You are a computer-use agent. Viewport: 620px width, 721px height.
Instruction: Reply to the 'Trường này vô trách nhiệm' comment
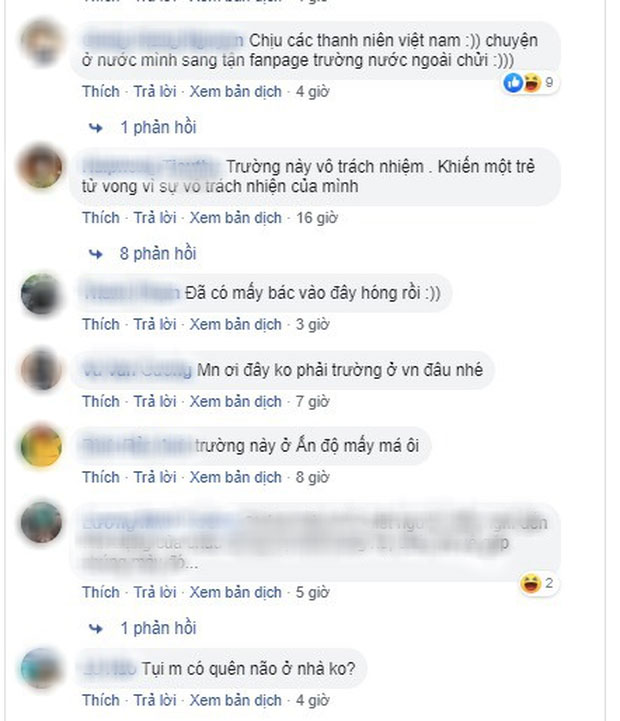point(155,218)
